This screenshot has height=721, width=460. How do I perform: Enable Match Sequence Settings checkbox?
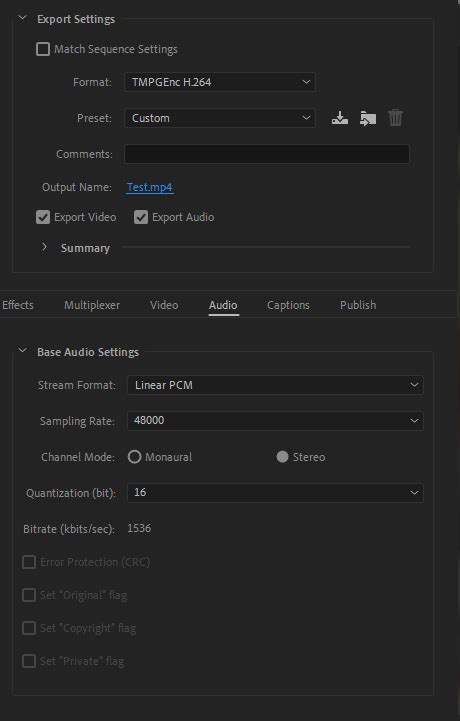coord(43,49)
